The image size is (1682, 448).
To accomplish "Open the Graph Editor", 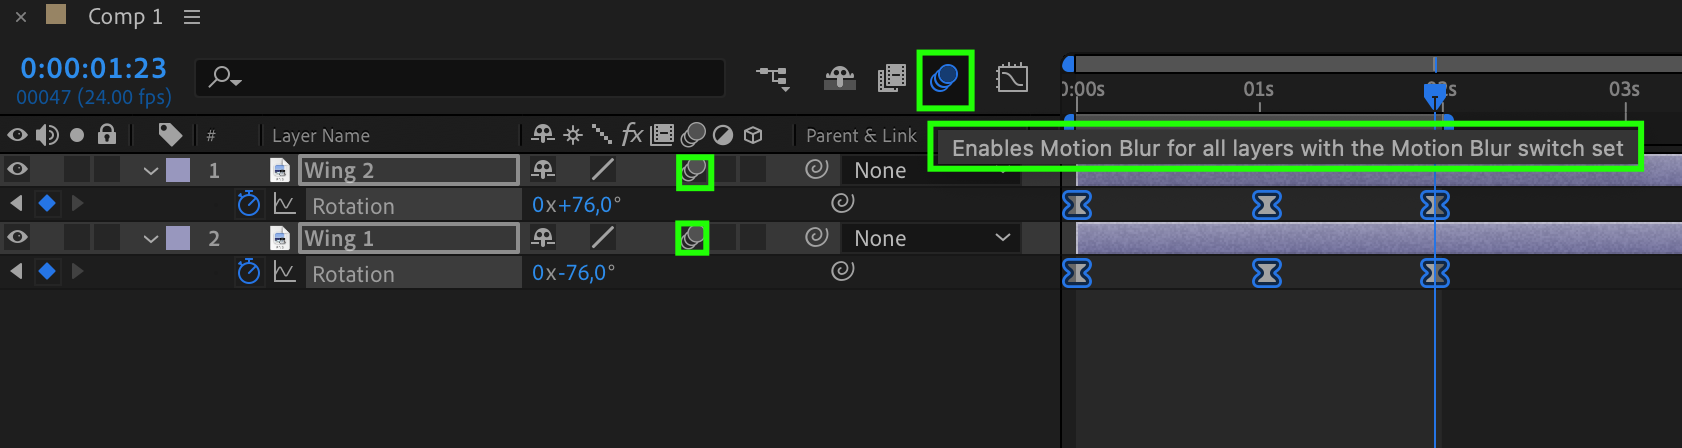I will (1012, 78).
